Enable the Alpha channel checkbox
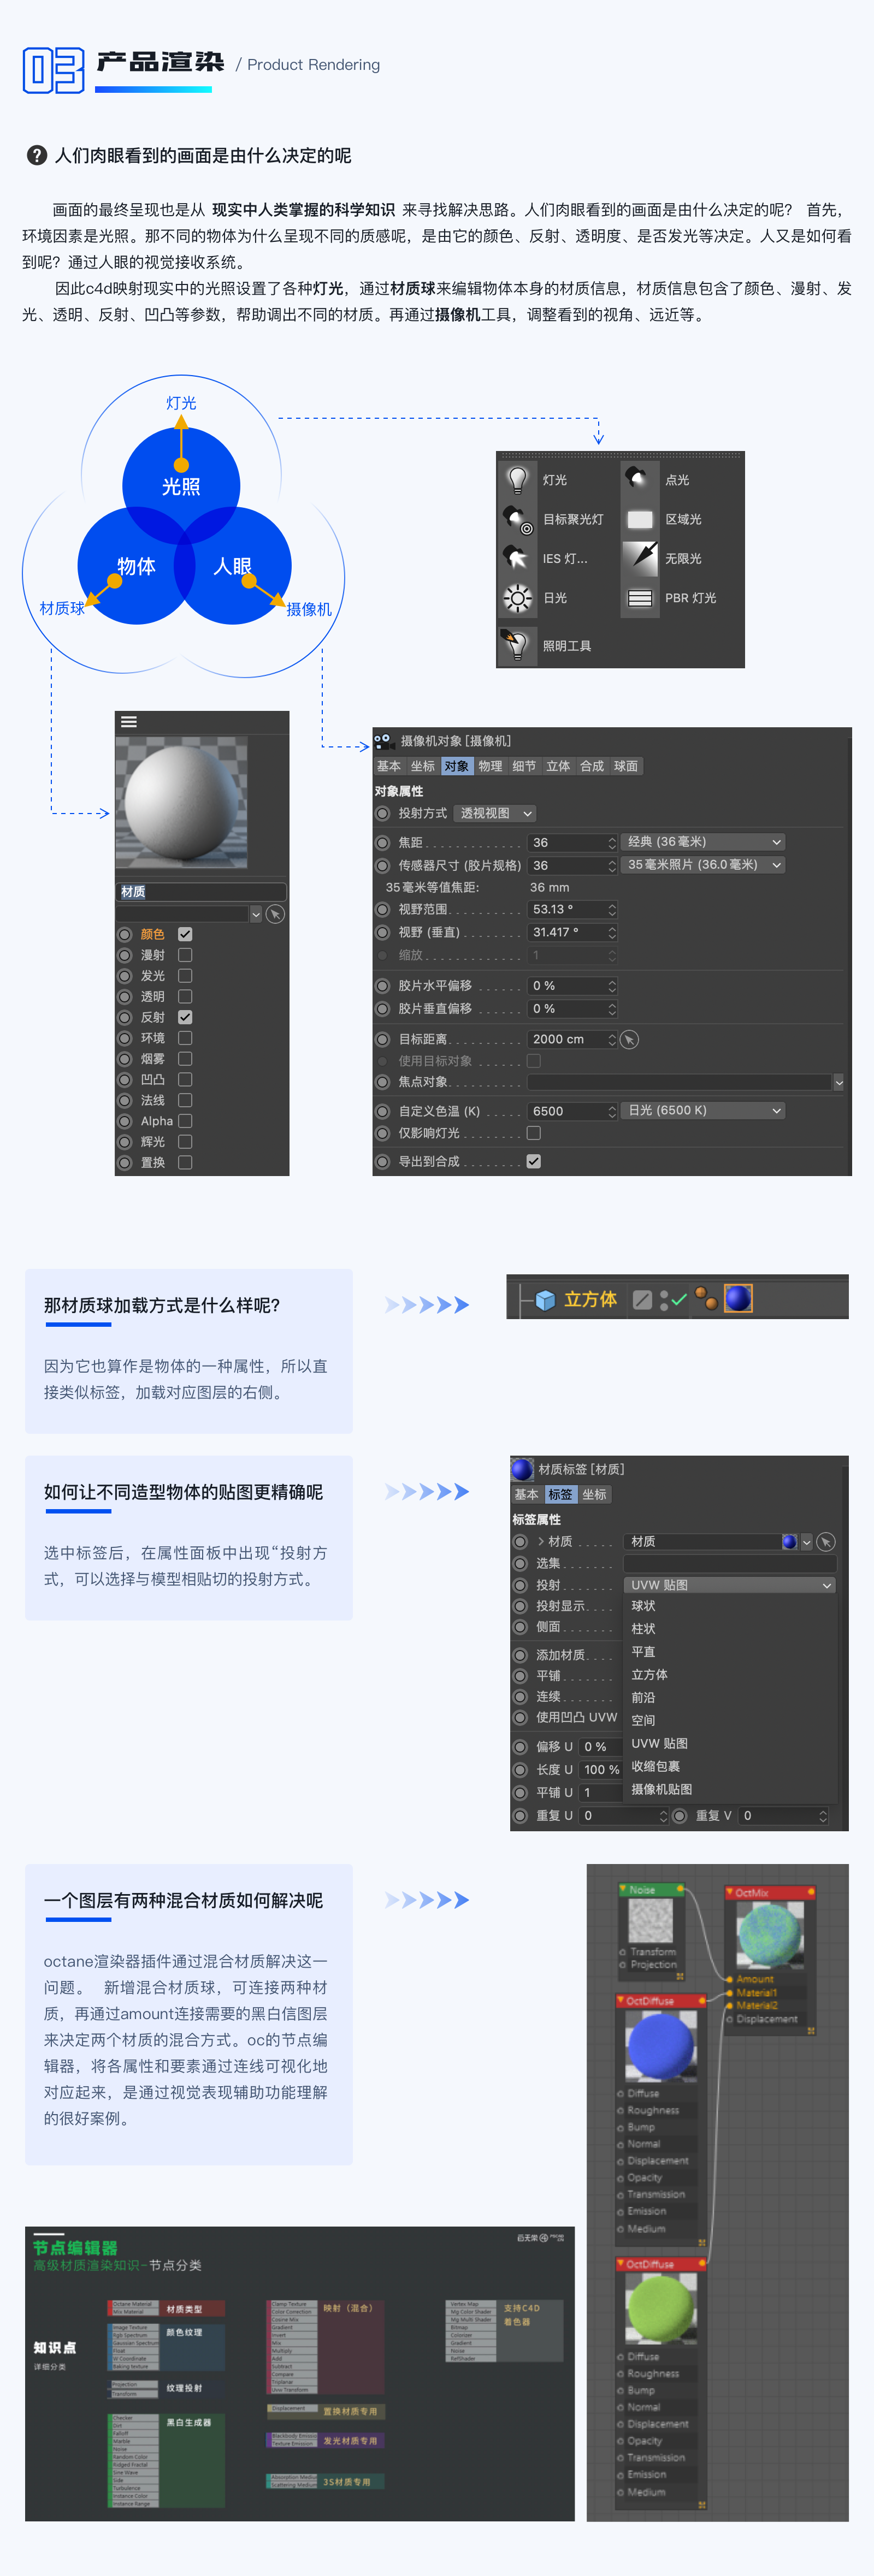 [x=185, y=1121]
